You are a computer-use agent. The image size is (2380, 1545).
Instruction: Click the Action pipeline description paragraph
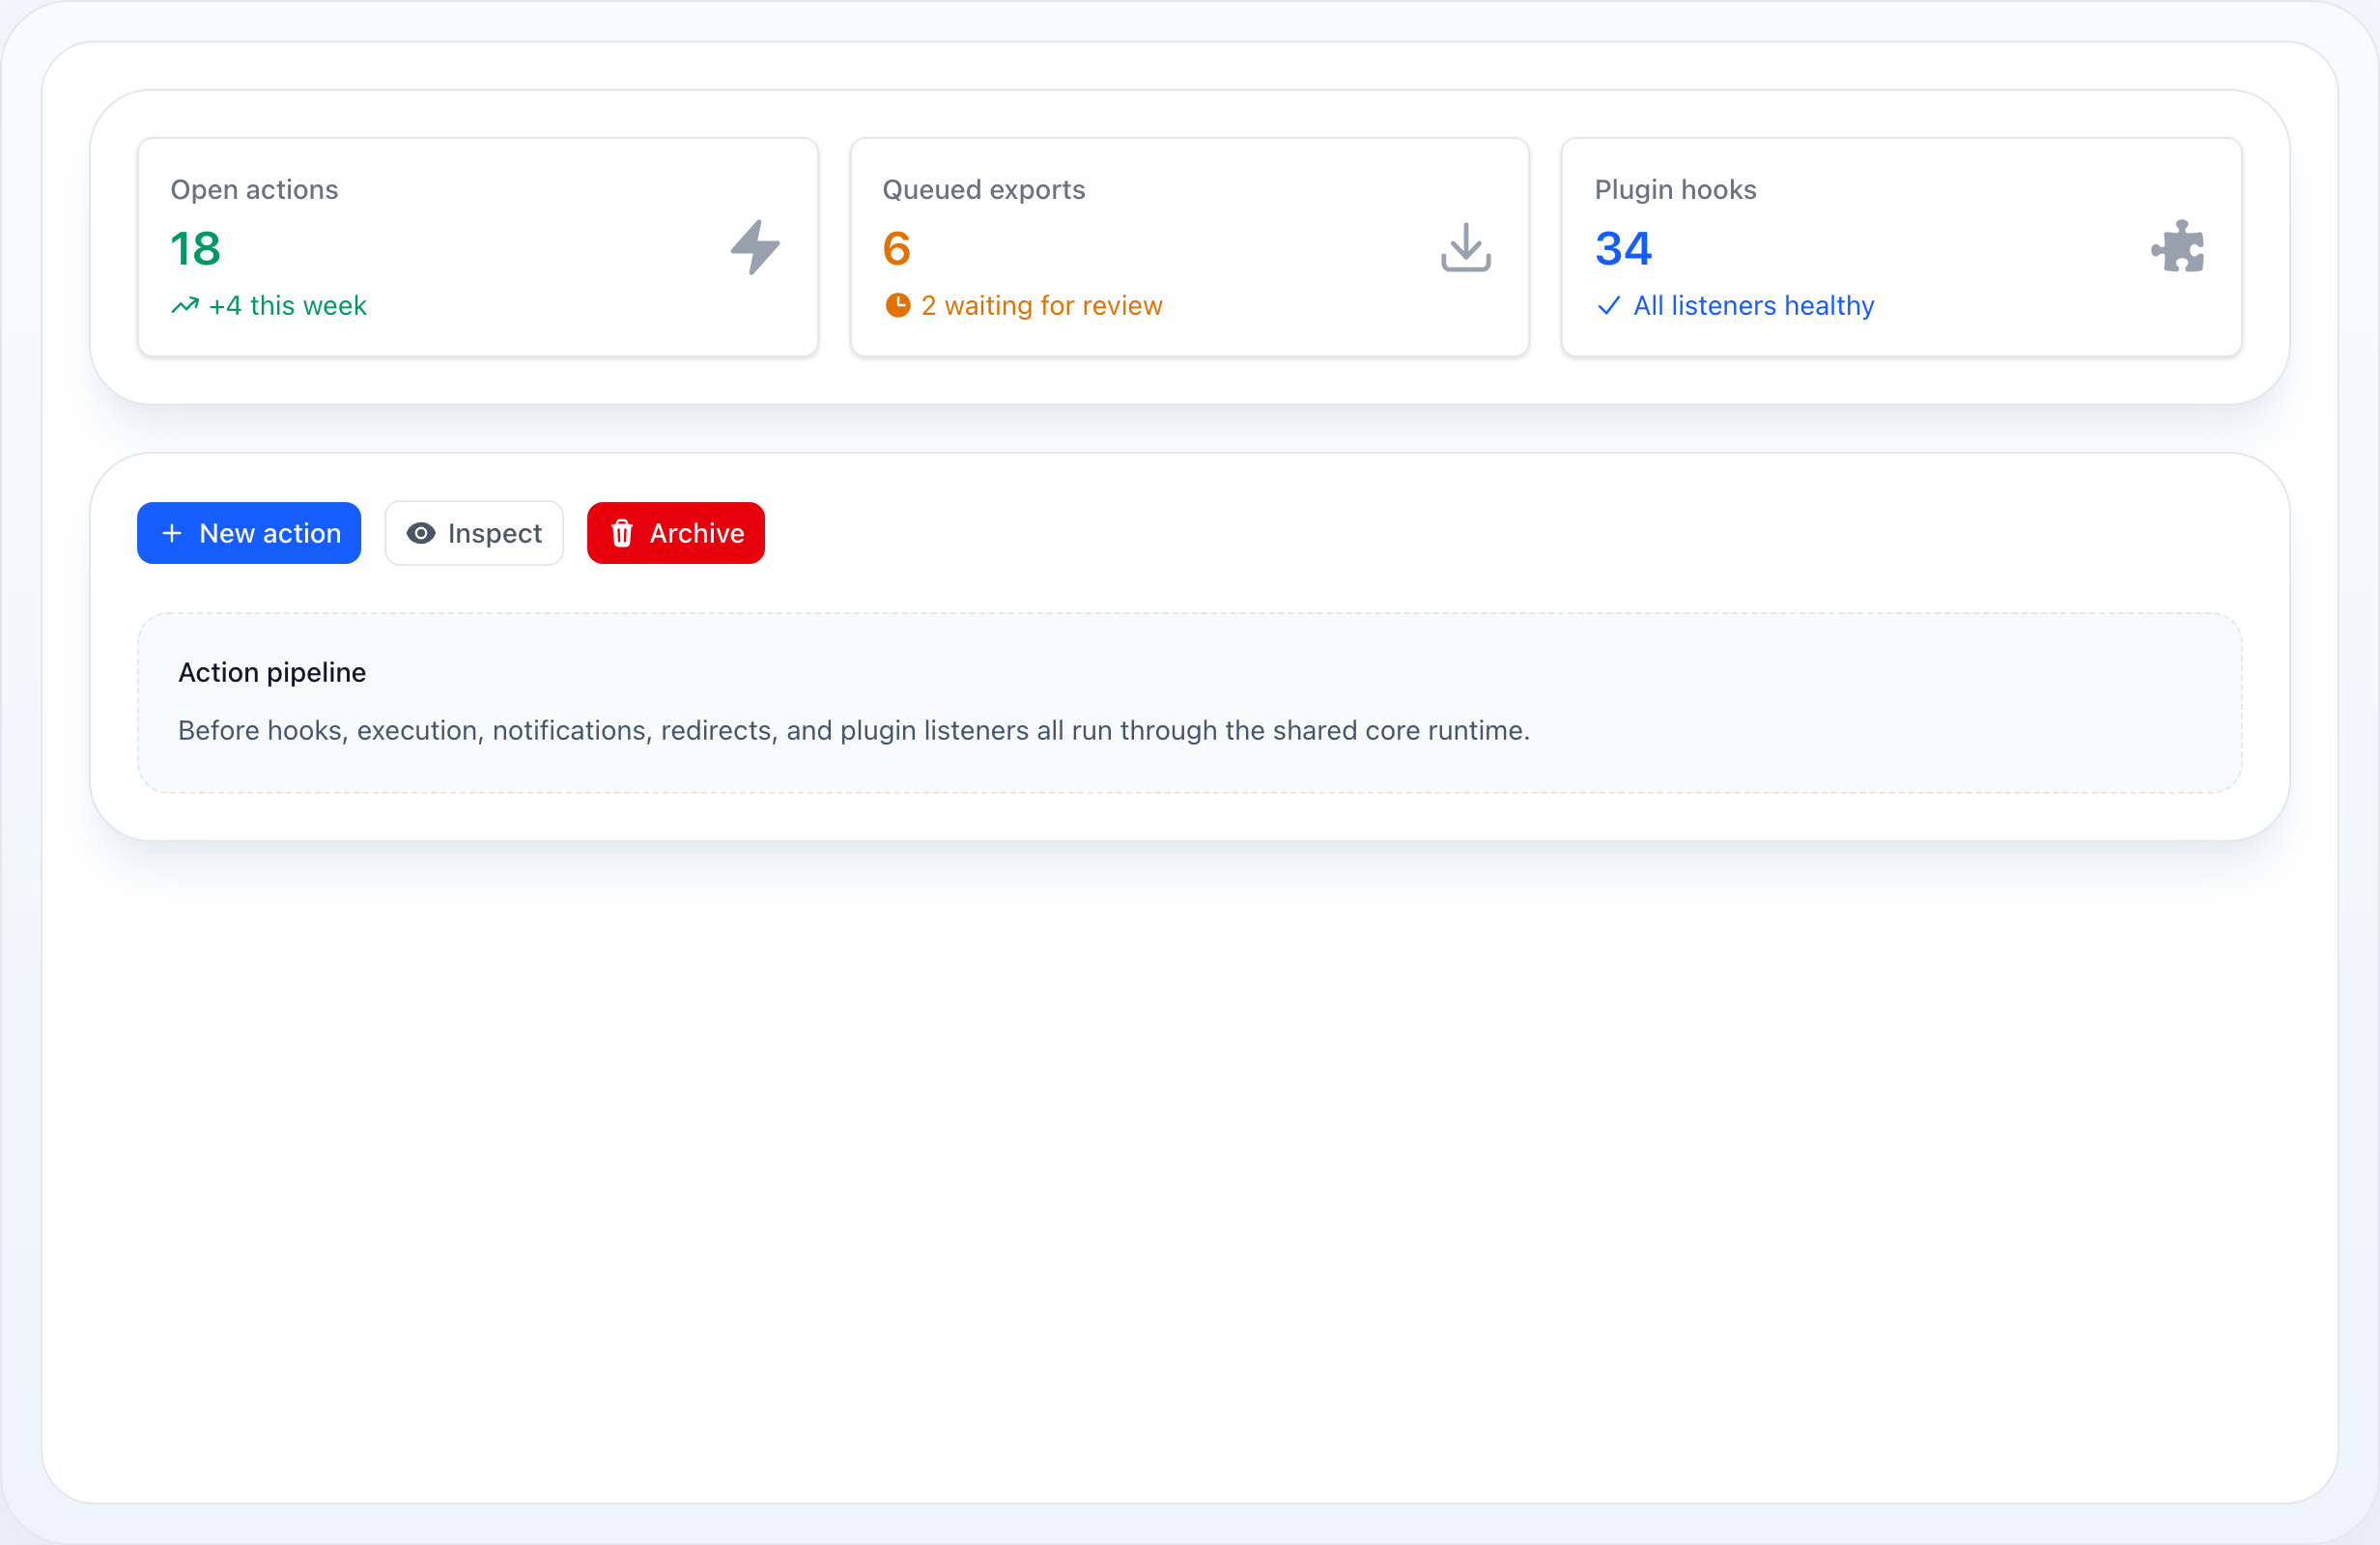[854, 731]
